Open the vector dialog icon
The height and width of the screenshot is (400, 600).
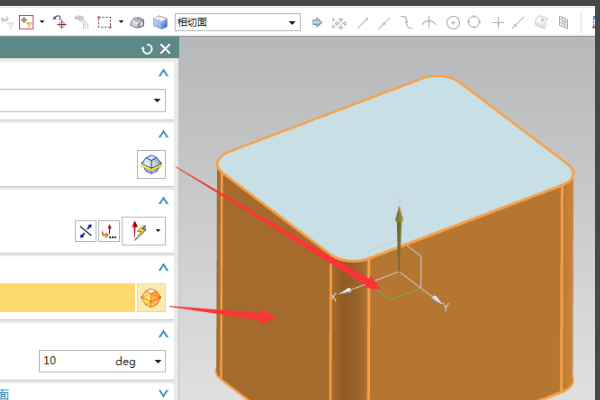pyautogui.click(x=109, y=231)
